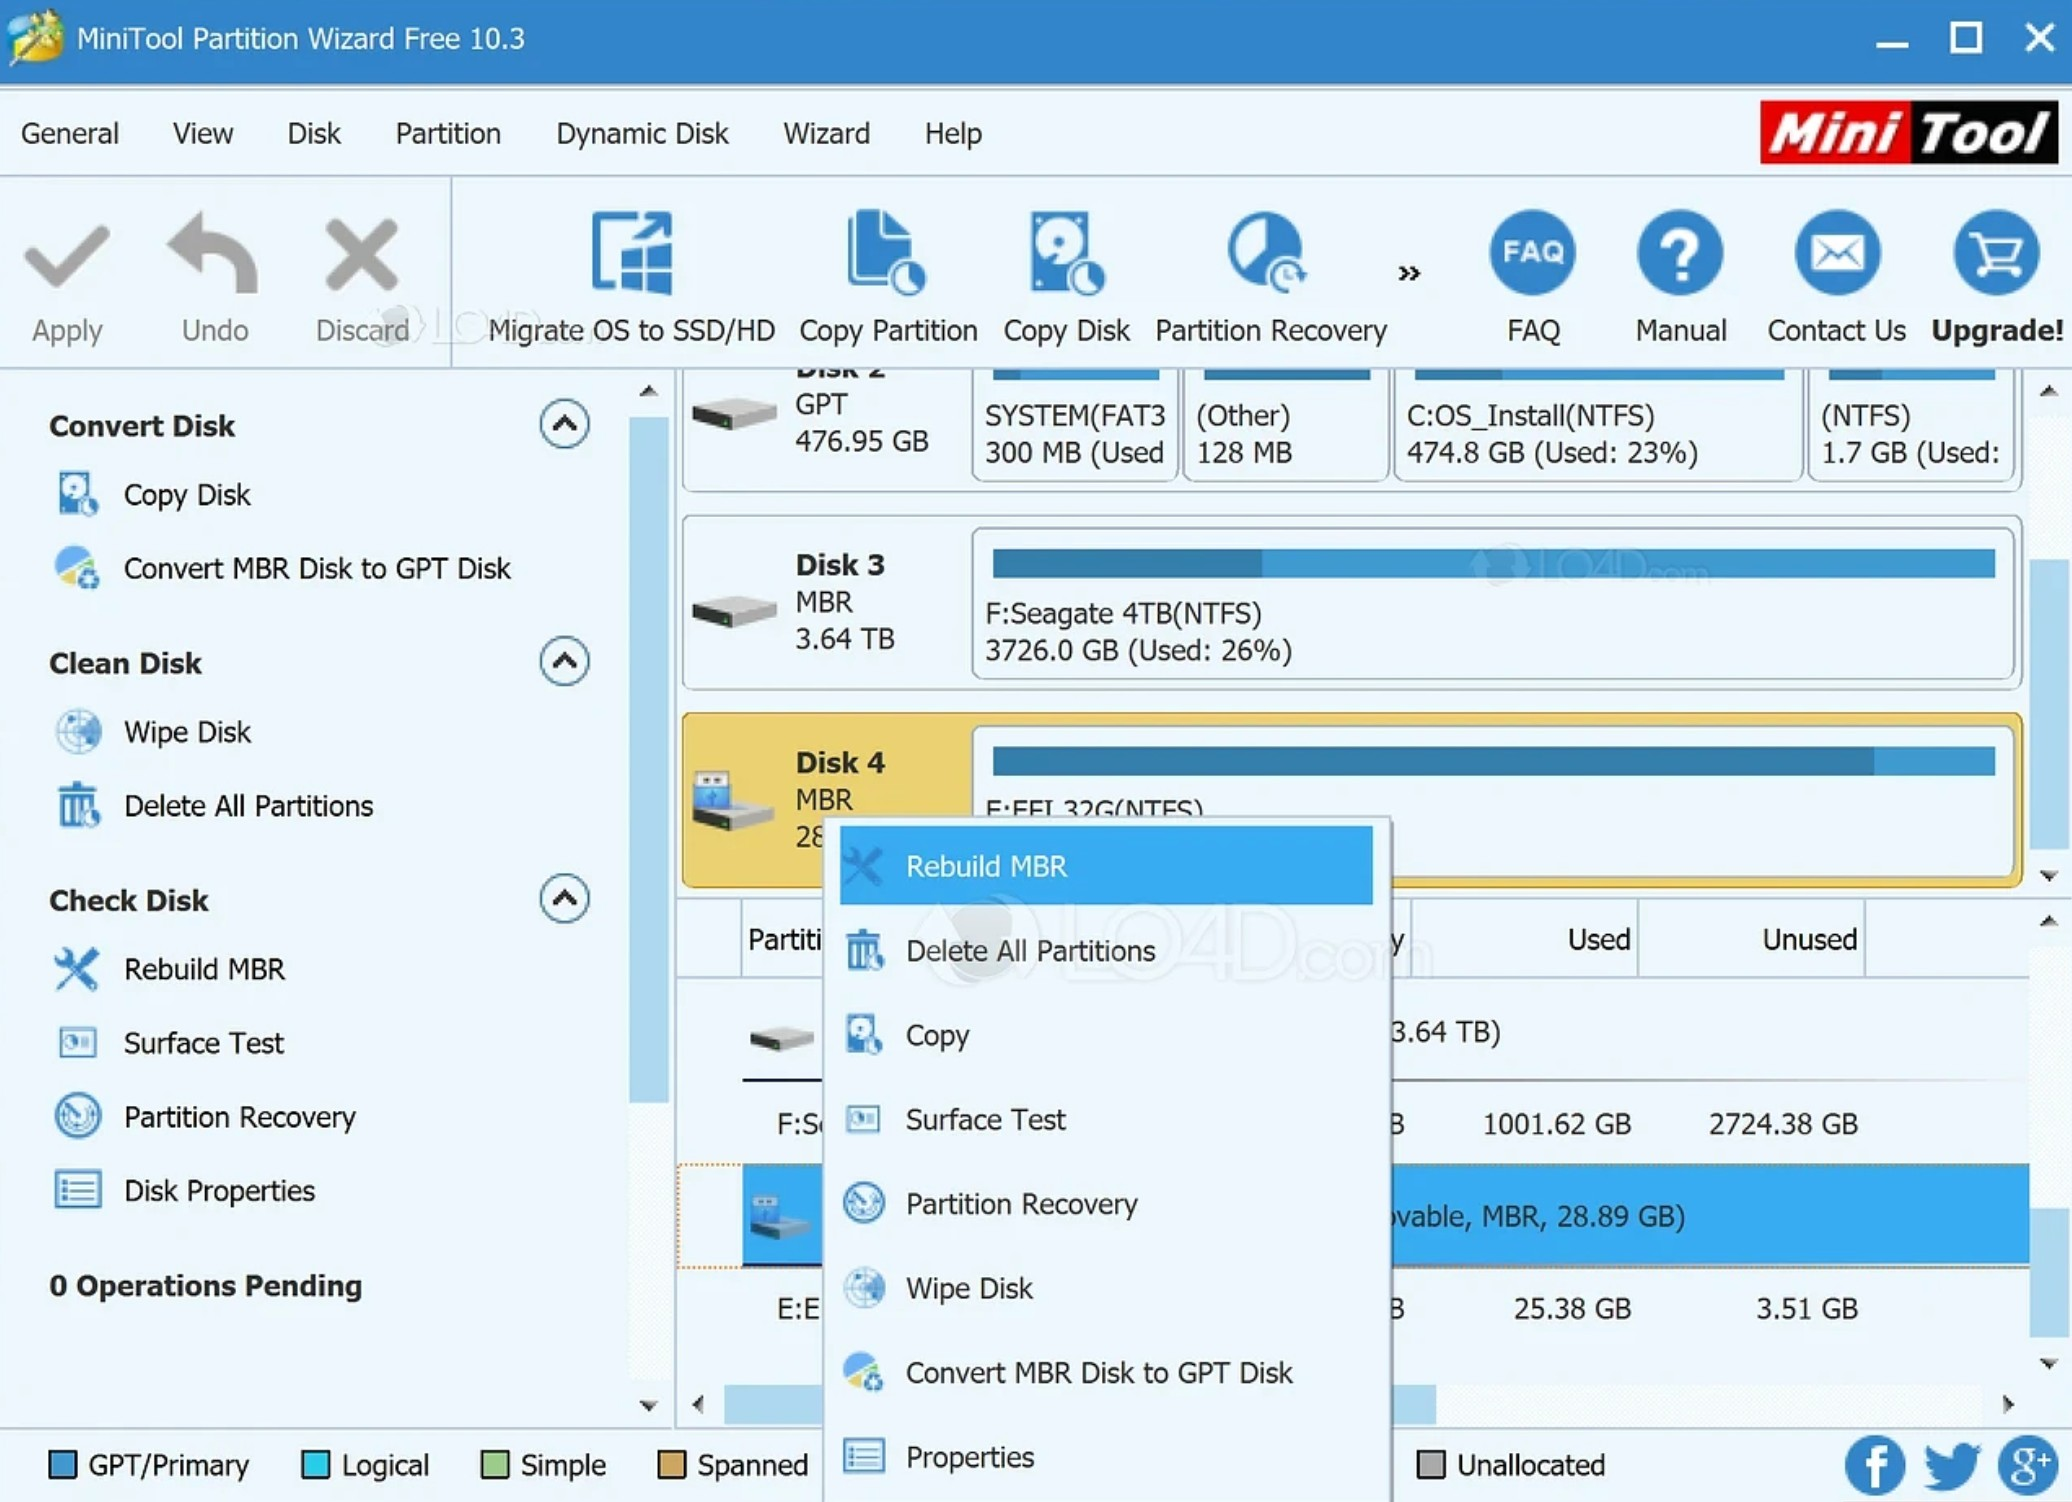Collapse the Clean Disk section
The image size is (2072, 1502).
point(564,661)
